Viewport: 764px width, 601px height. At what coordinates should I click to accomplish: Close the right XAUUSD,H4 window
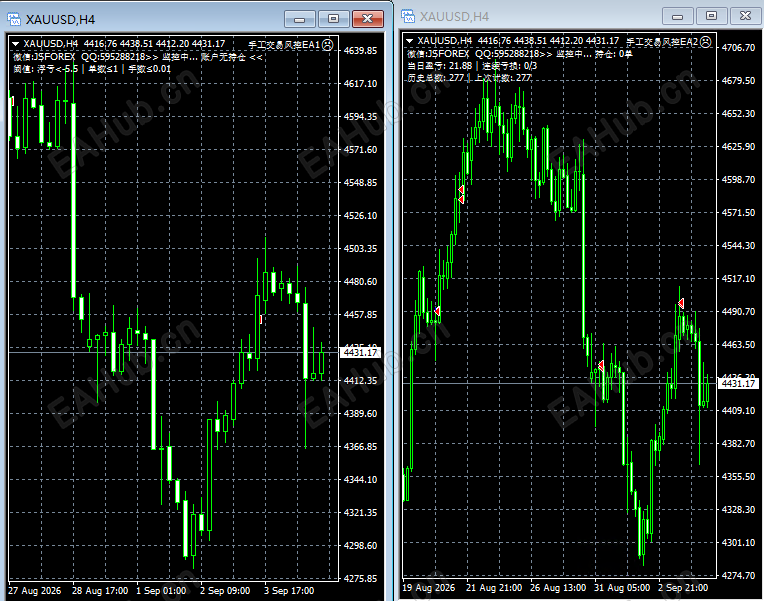745,16
